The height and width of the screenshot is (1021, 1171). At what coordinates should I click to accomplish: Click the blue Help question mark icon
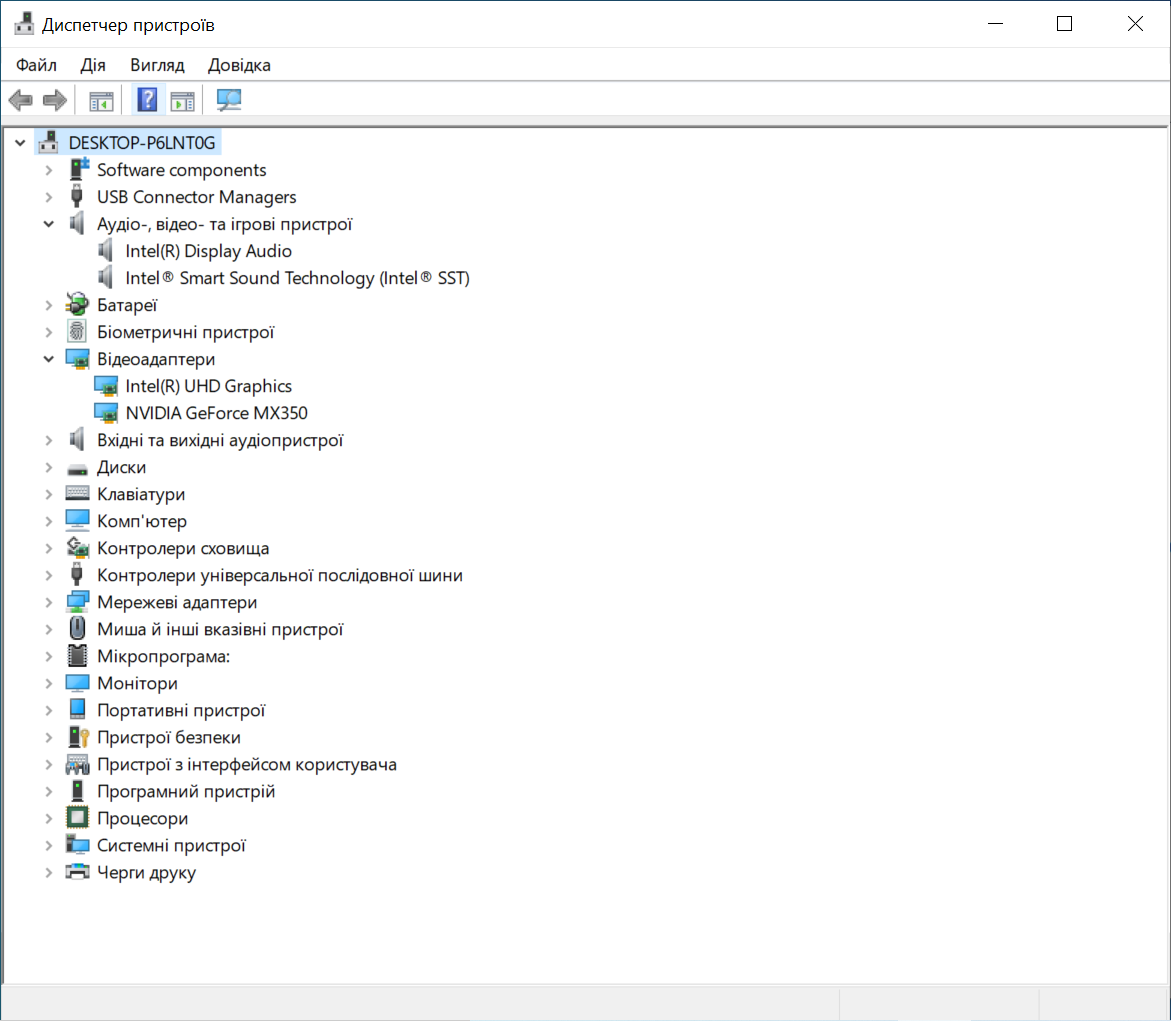pyautogui.click(x=147, y=100)
